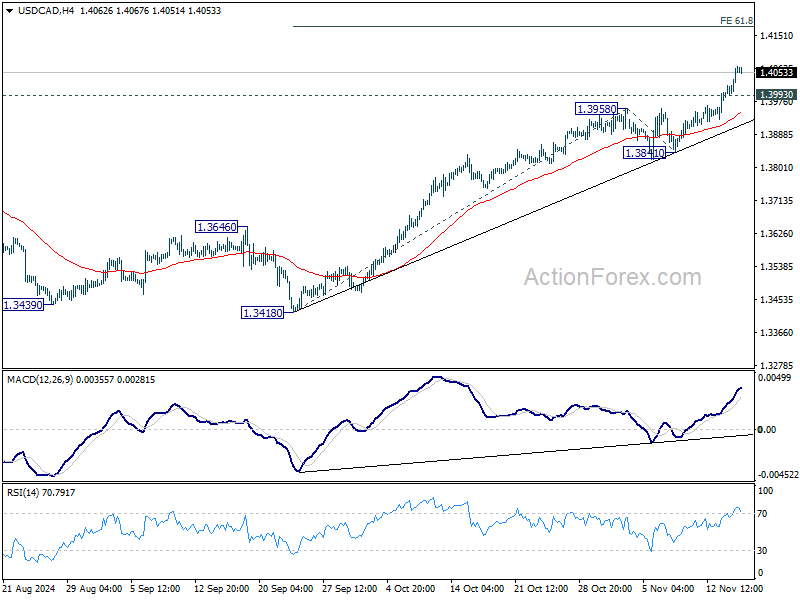Select the 1.37135 price axis value
The image size is (800, 600).
click(777, 201)
